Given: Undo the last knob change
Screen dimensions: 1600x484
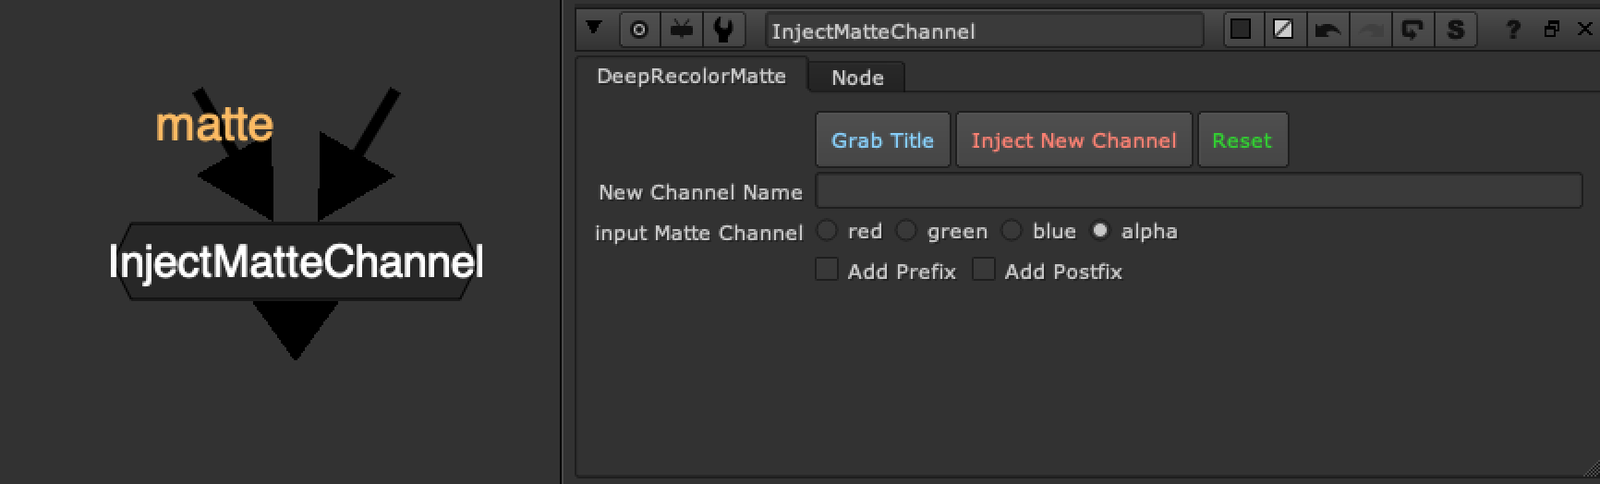Looking at the screenshot, I should coord(1327,30).
